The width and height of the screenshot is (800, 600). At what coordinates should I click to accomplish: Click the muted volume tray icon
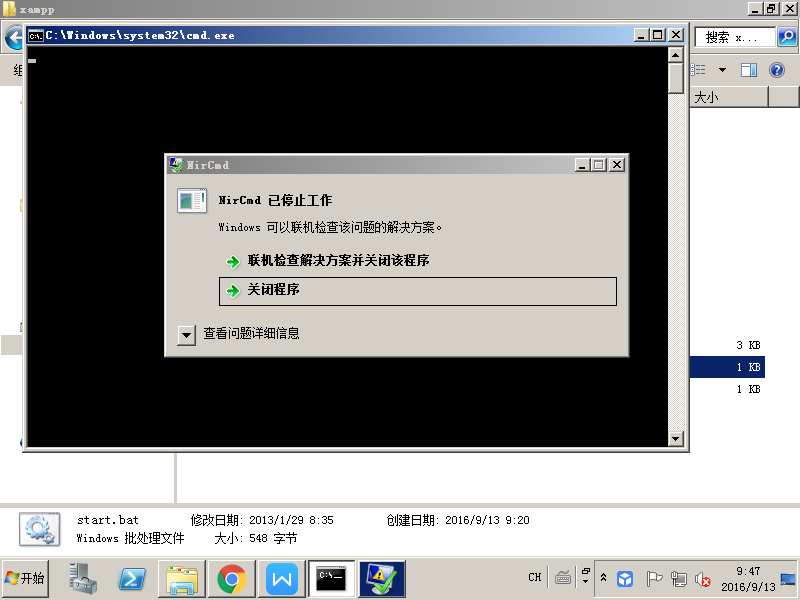coord(703,579)
